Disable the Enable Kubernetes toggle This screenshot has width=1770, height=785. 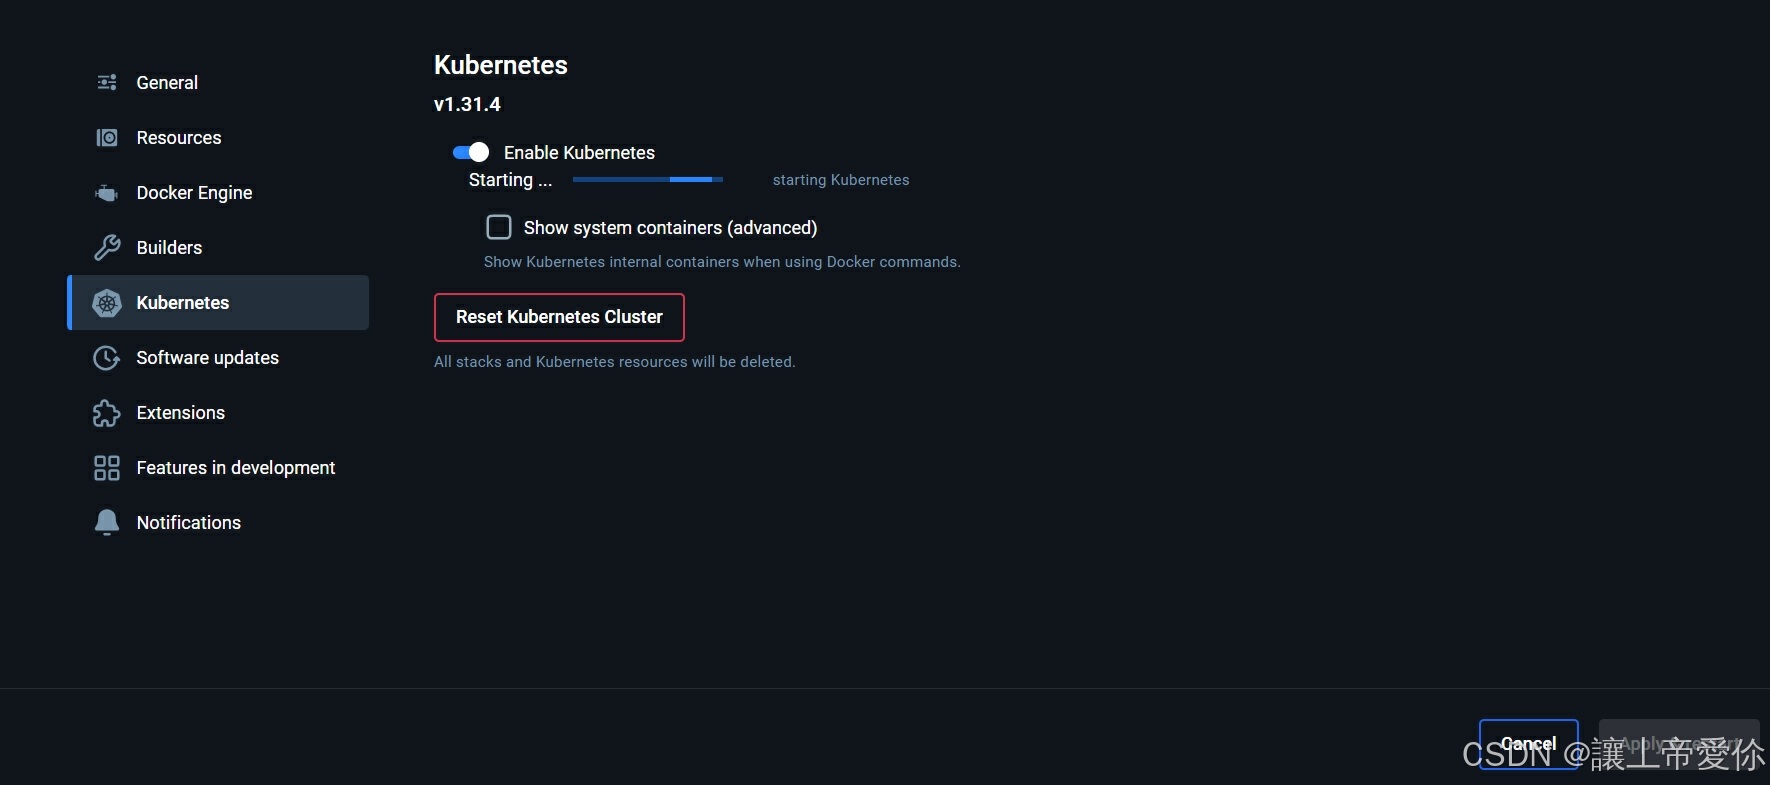point(471,152)
